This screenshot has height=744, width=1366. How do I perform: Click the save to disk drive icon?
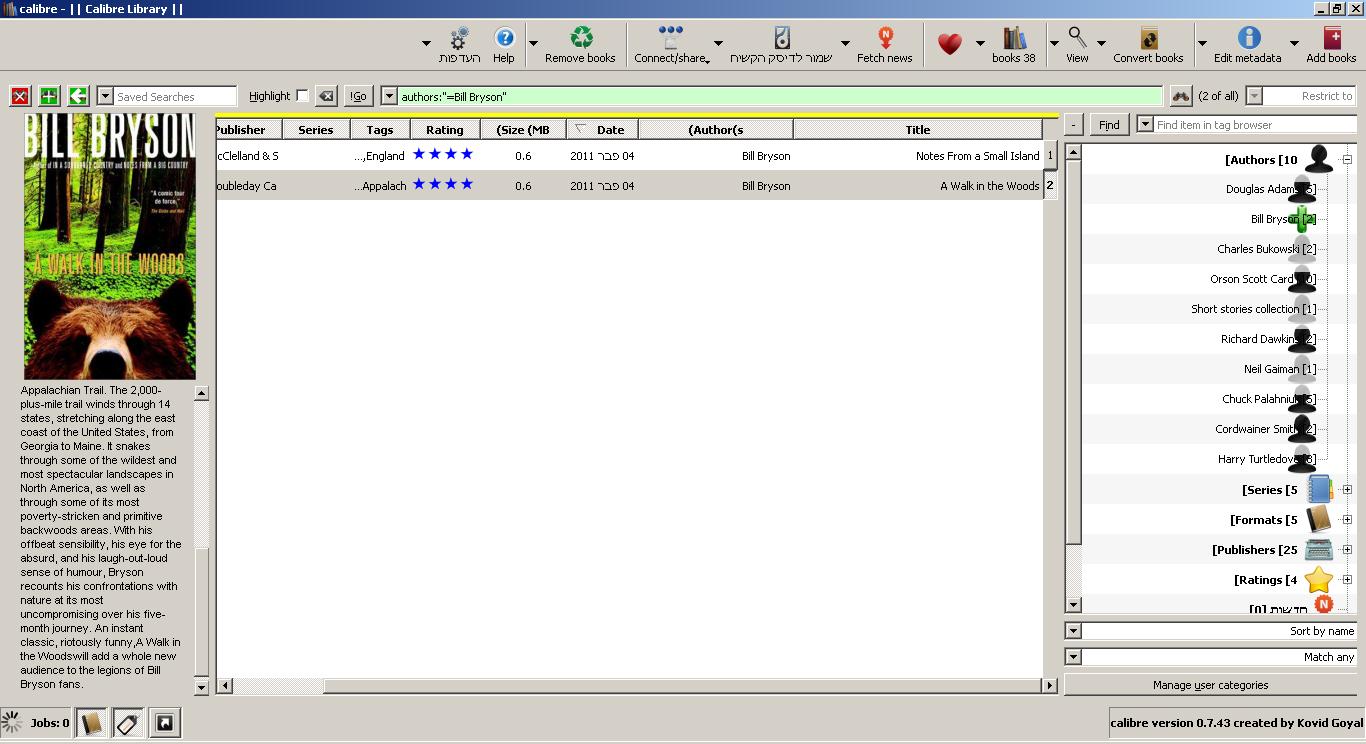coord(782,39)
